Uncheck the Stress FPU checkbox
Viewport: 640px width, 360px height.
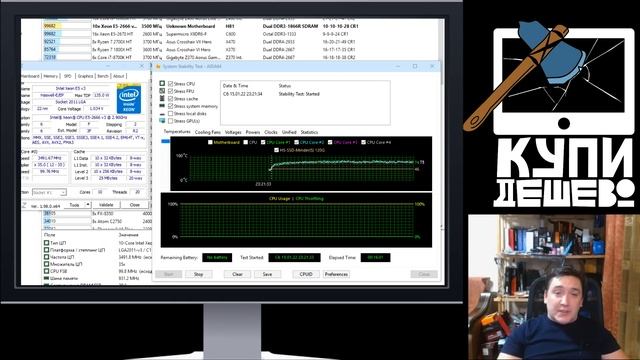(x=171, y=91)
